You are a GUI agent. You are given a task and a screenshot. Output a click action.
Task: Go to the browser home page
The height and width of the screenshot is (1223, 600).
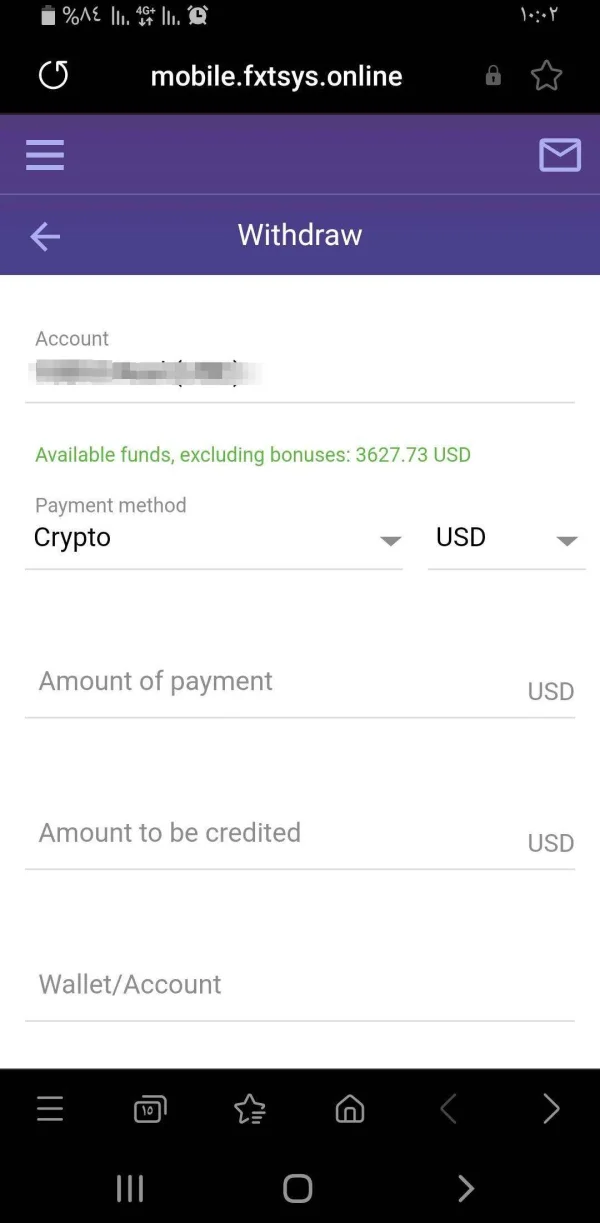(x=349, y=1108)
